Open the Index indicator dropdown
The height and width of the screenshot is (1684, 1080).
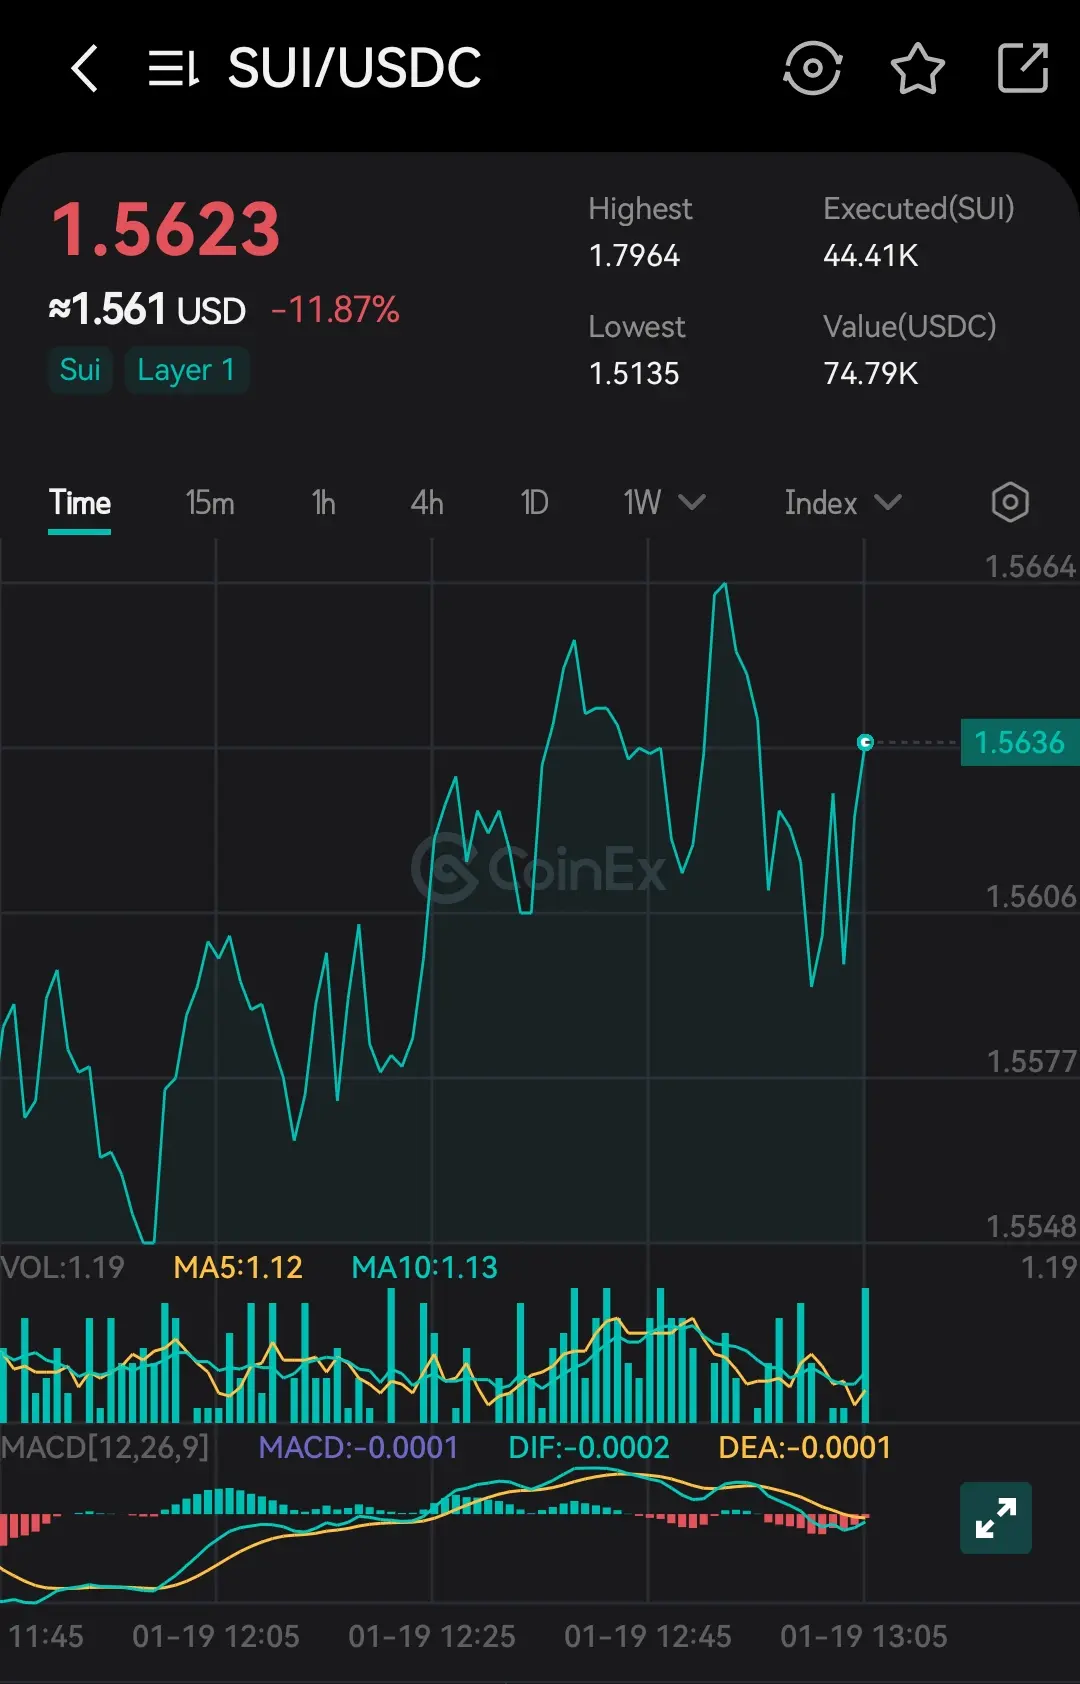point(843,502)
